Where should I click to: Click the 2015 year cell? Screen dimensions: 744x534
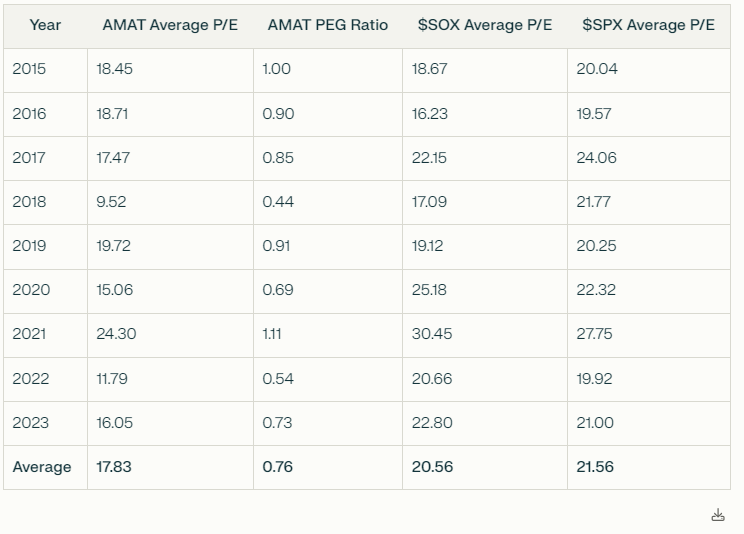pos(29,70)
